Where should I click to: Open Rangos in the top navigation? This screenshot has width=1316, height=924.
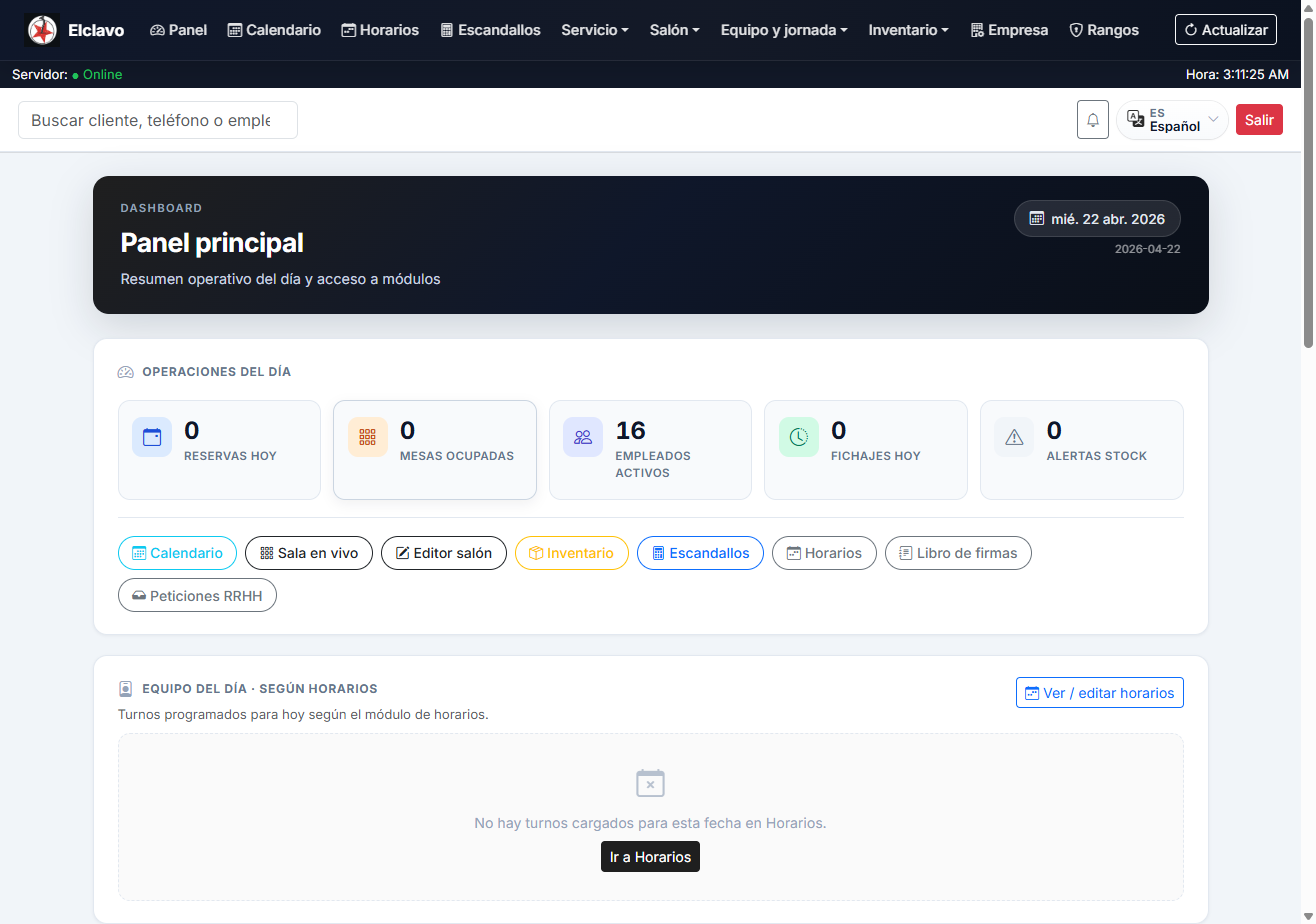(1104, 30)
